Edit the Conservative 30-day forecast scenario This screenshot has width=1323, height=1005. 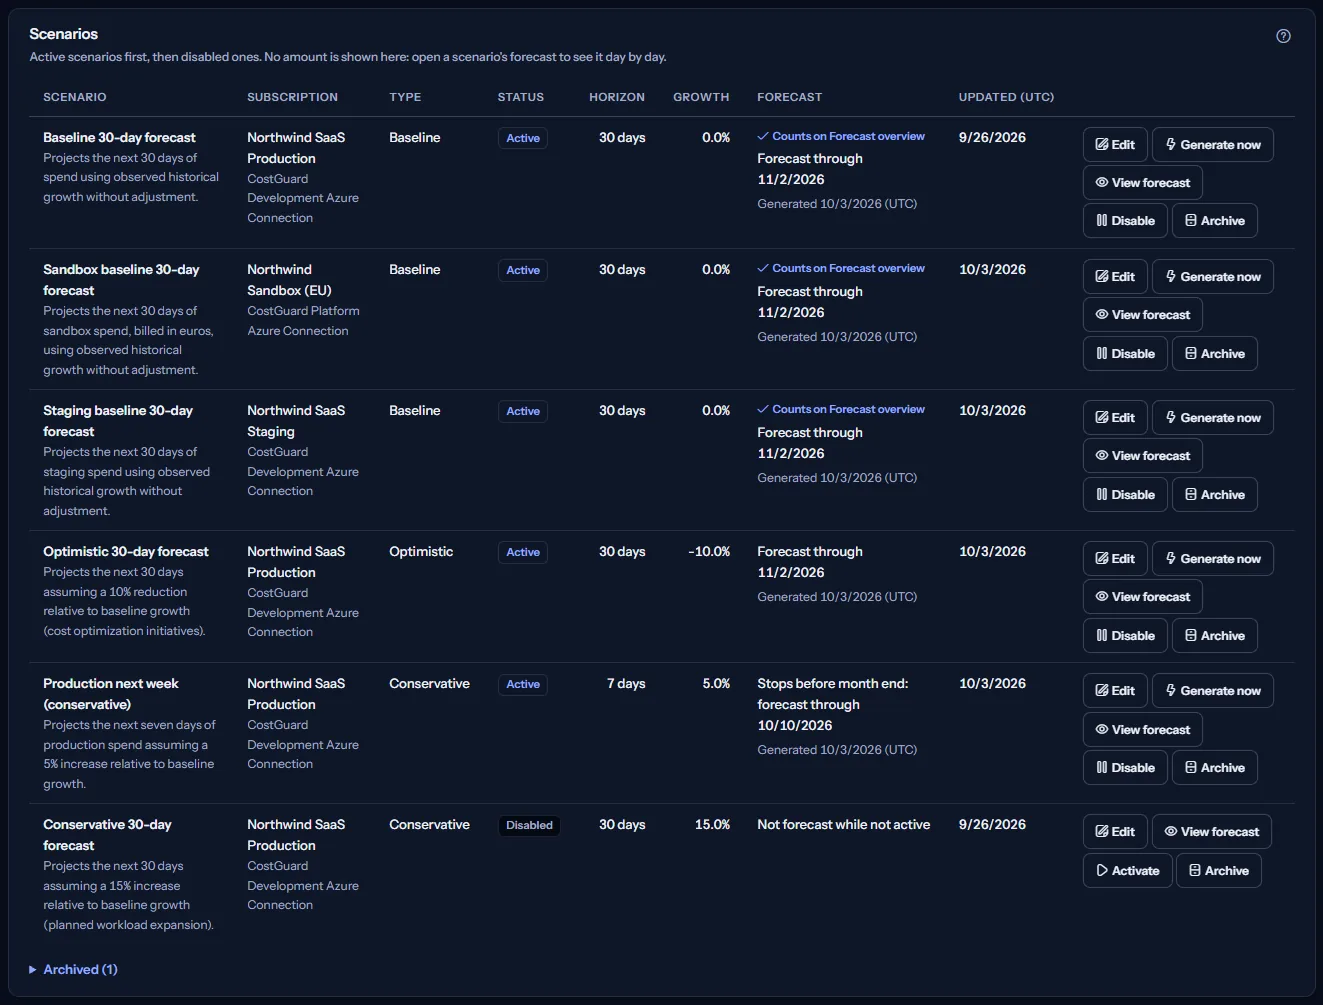click(x=1115, y=832)
